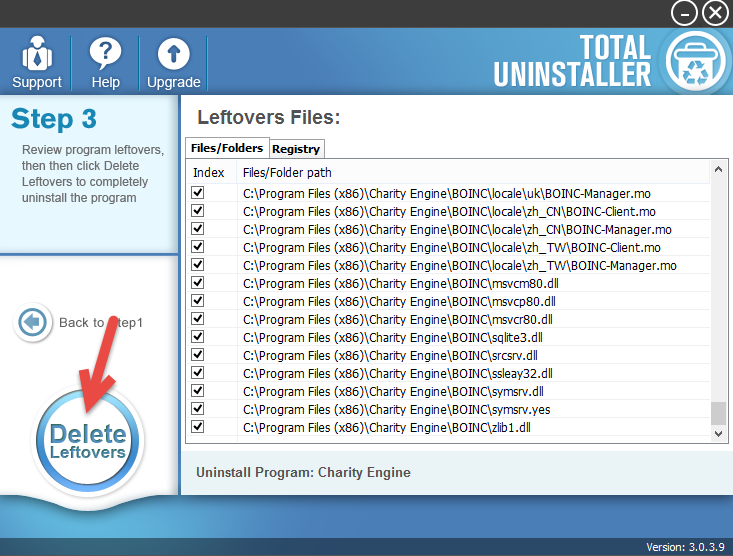Open the Support icon
This screenshot has height=556, width=733.
pyautogui.click(x=37, y=53)
